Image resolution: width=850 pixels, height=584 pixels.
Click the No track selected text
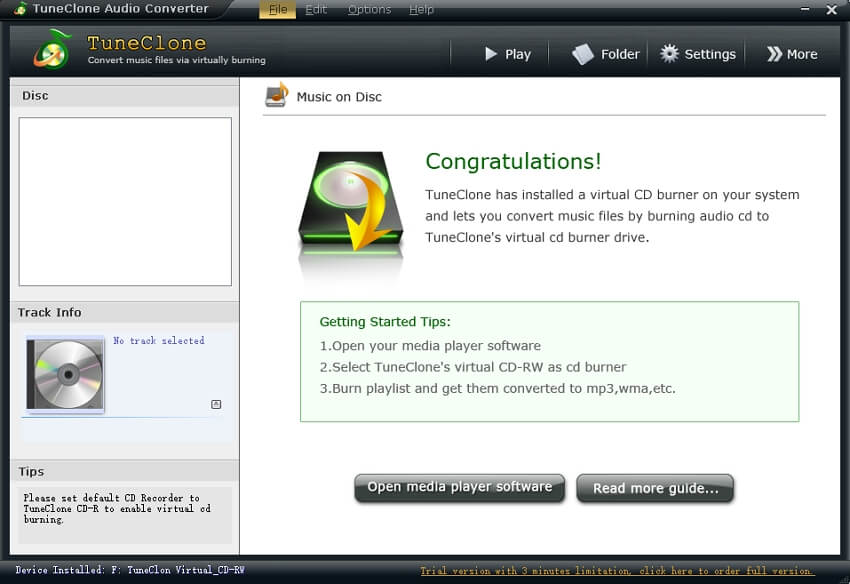tap(159, 341)
